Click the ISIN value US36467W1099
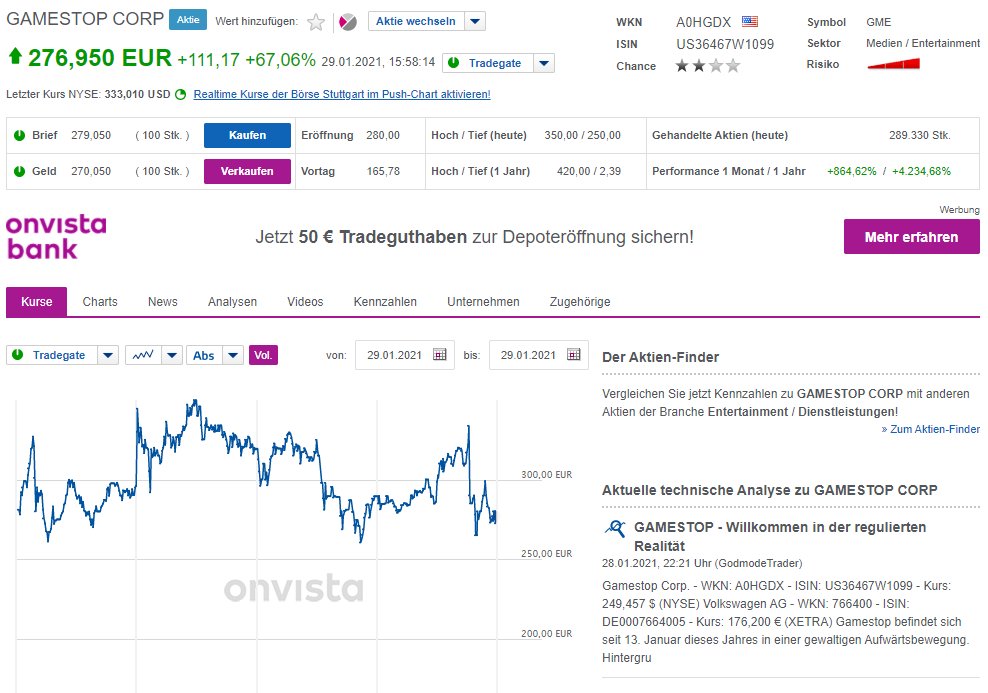The height and width of the screenshot is (693, 988). 725,44
